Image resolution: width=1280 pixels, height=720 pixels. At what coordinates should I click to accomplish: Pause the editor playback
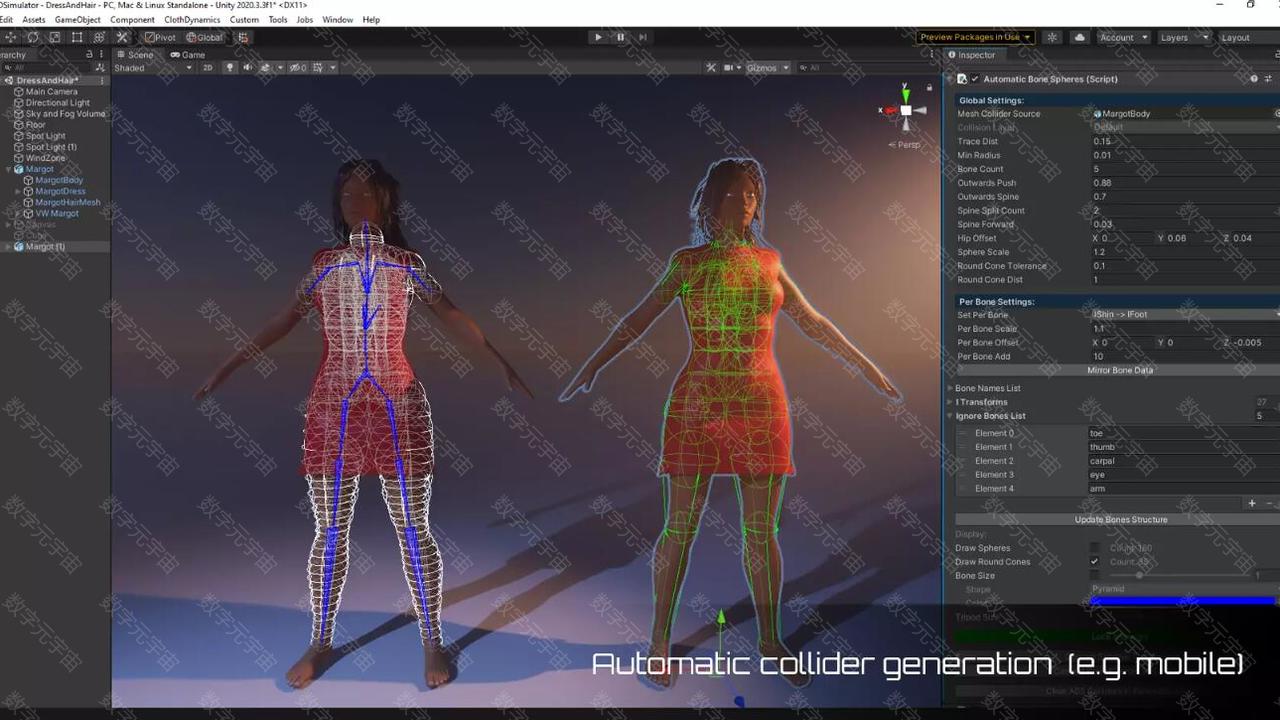pos(620,37)
